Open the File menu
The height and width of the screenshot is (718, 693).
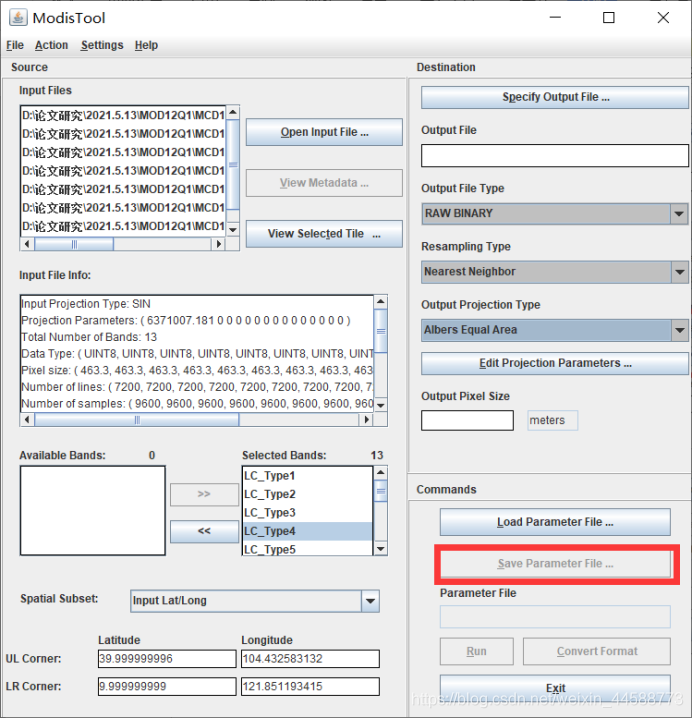(x=15, y=45)
